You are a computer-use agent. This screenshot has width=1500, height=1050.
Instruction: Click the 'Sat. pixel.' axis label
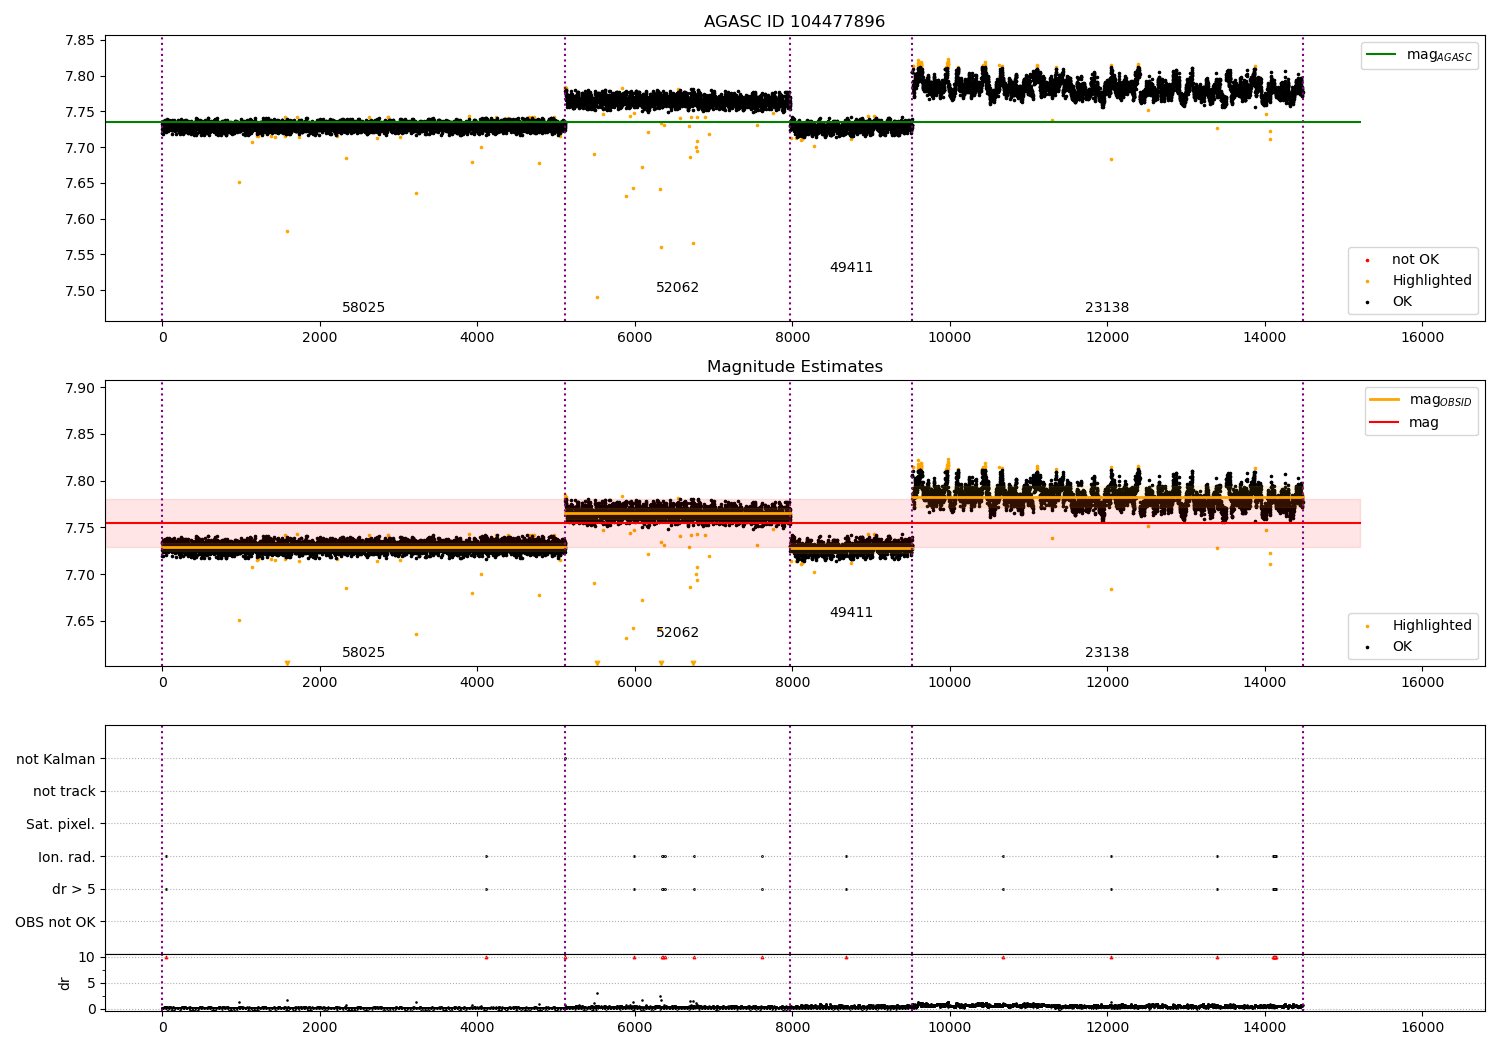61,825
